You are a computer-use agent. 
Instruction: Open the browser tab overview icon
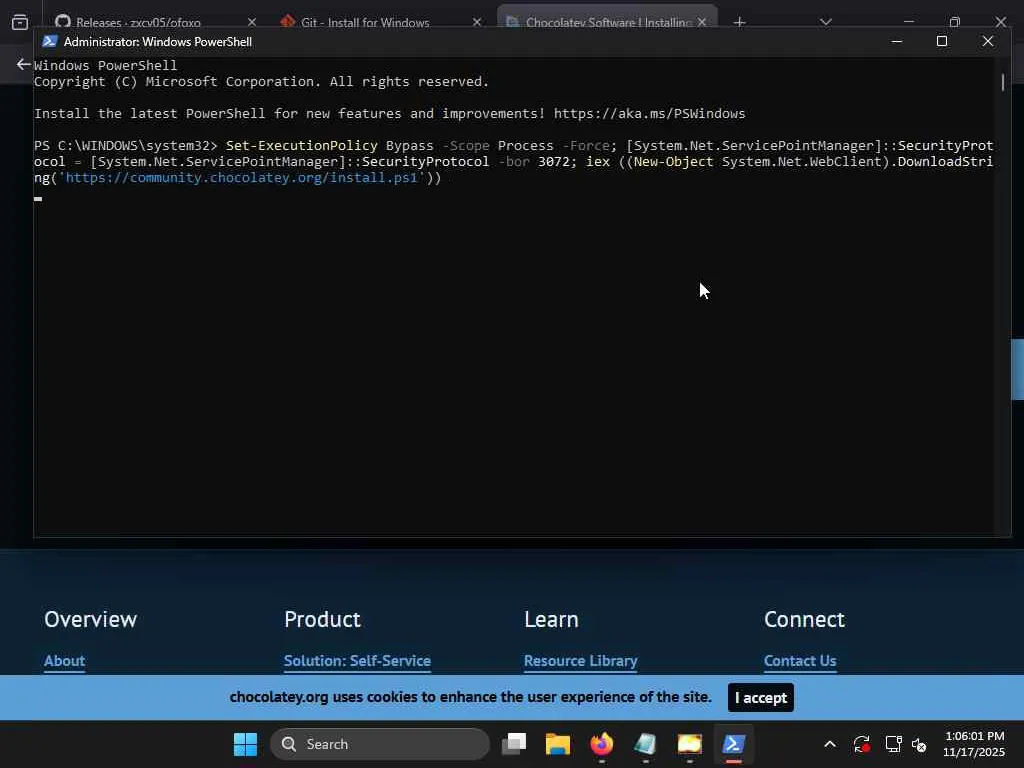(20, 22)
